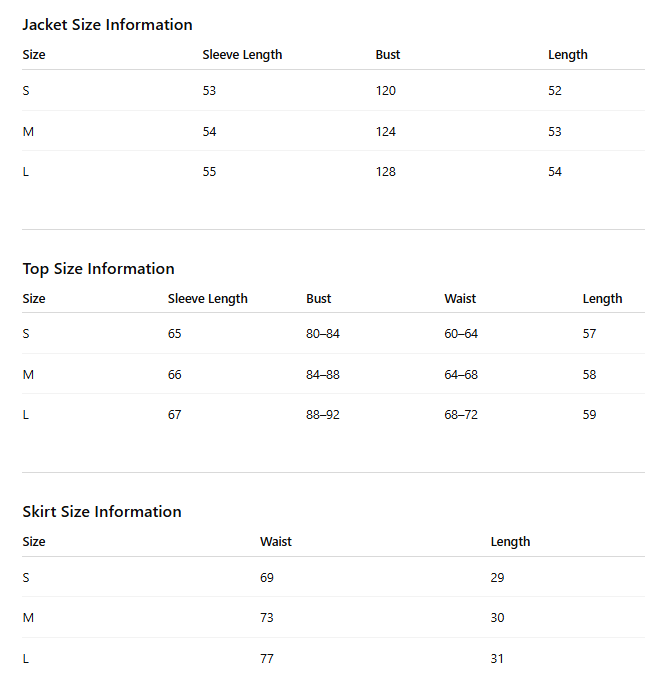
Task: Click the Bust header in Jacket table
Action: click(388, 55)
